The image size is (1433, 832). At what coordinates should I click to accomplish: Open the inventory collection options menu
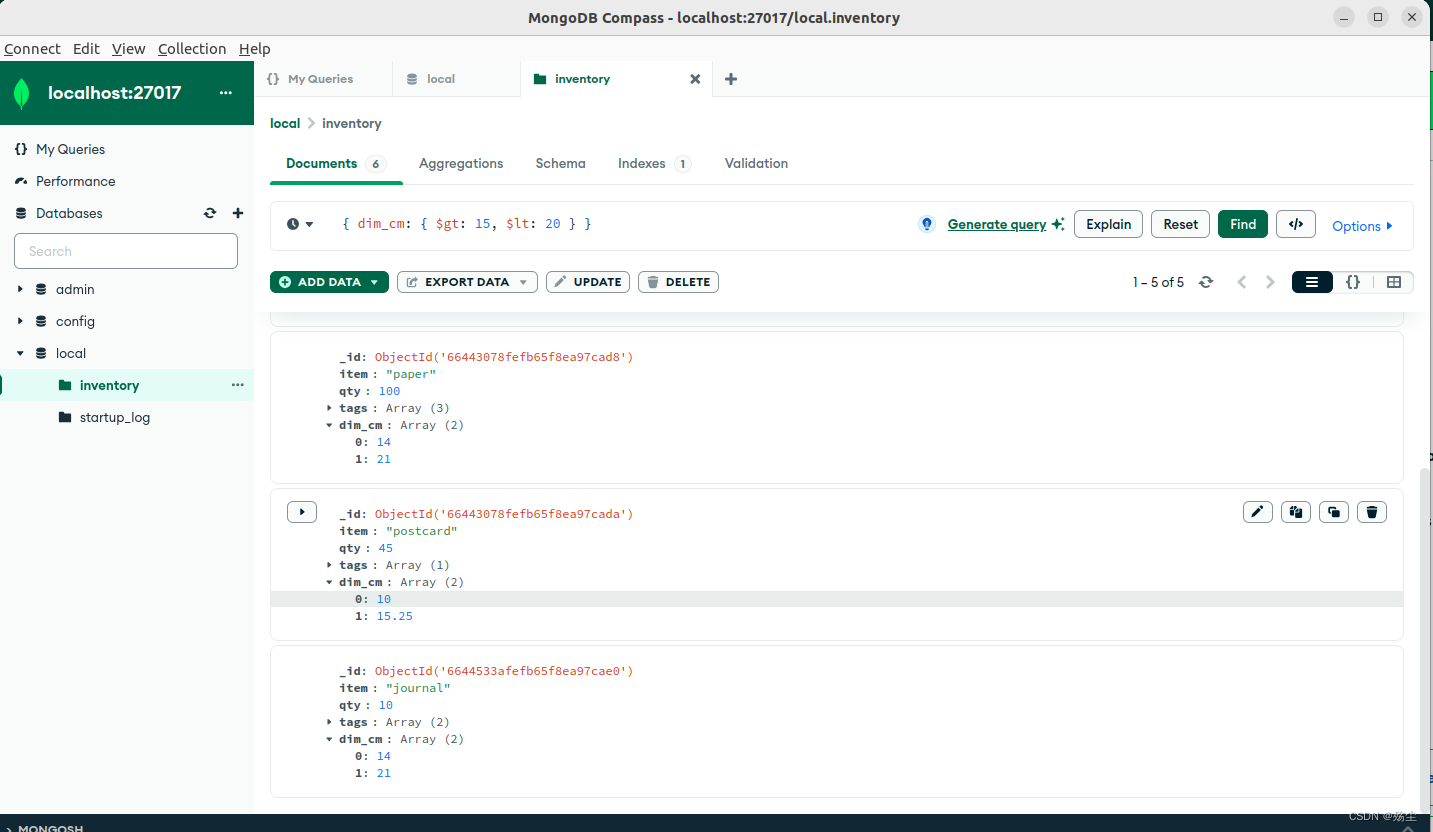pos(237,385)
